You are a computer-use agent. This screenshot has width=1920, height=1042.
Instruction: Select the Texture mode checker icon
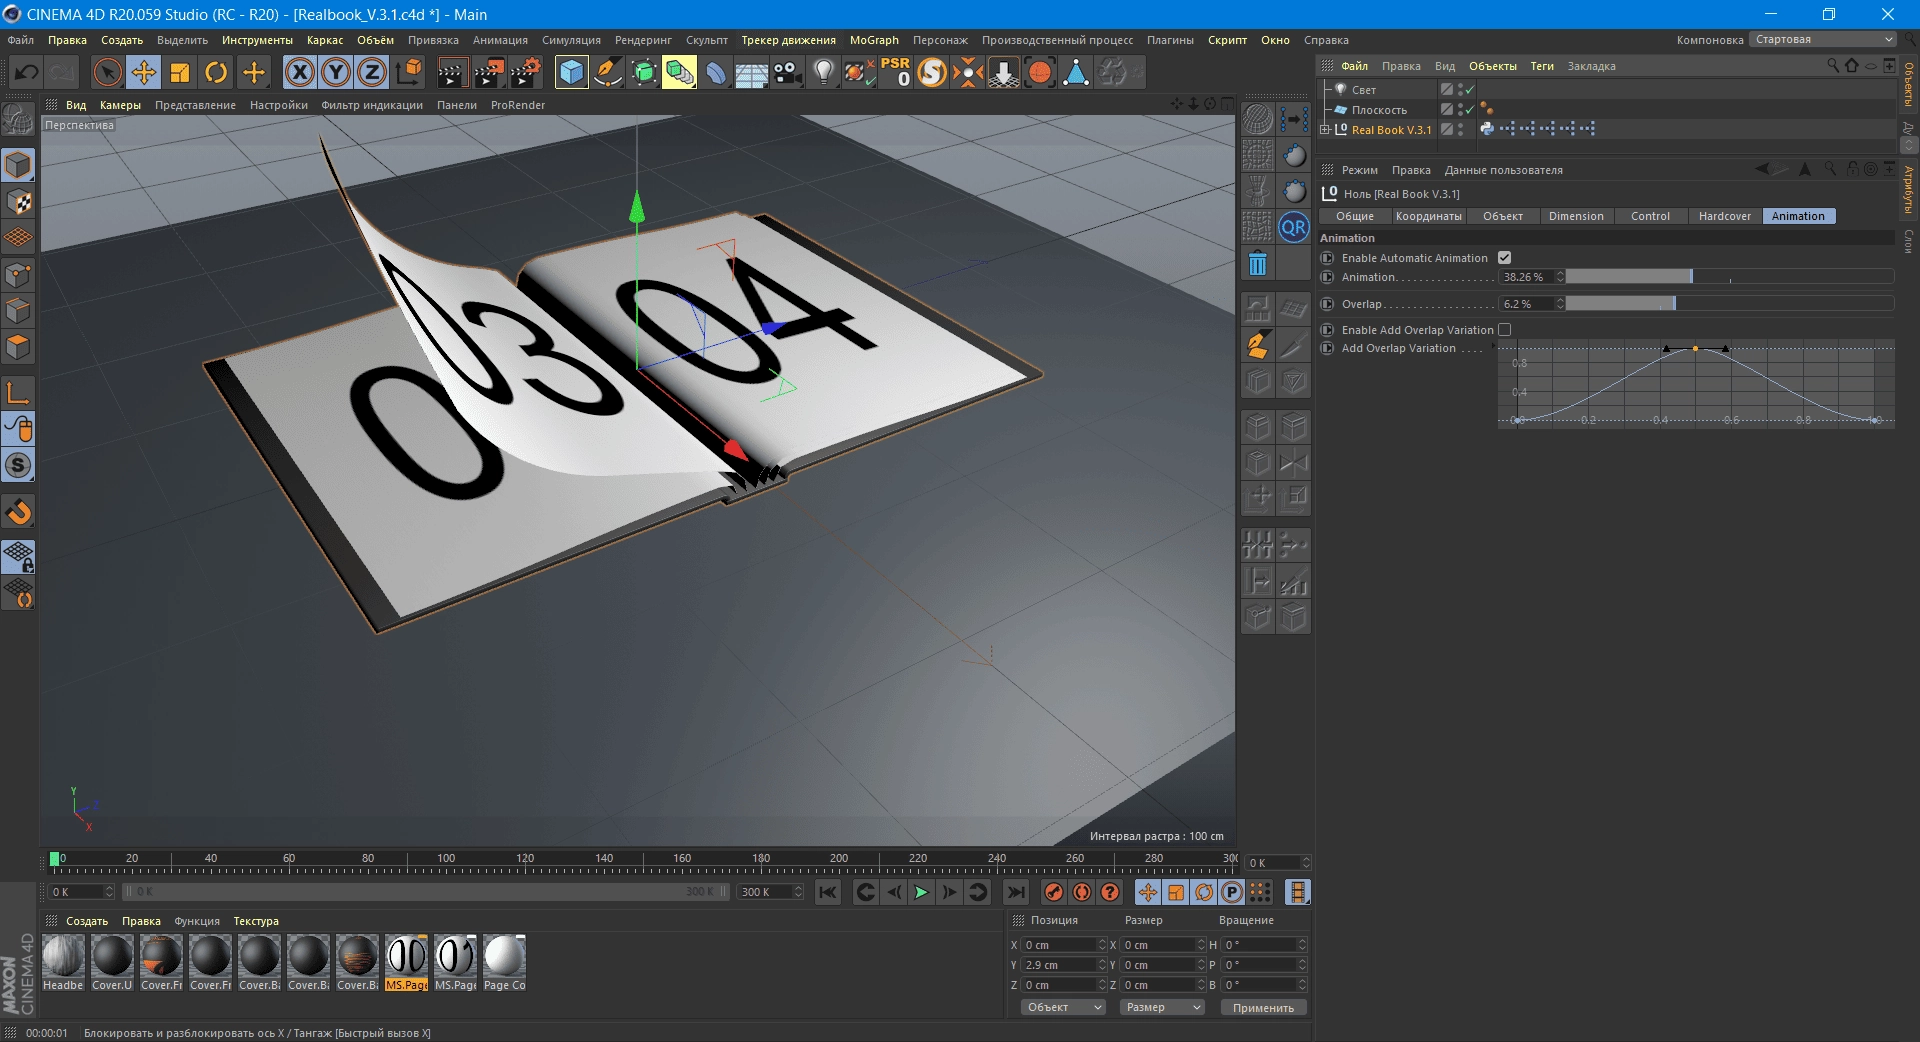pyautogui.click(x=18, y=202)
